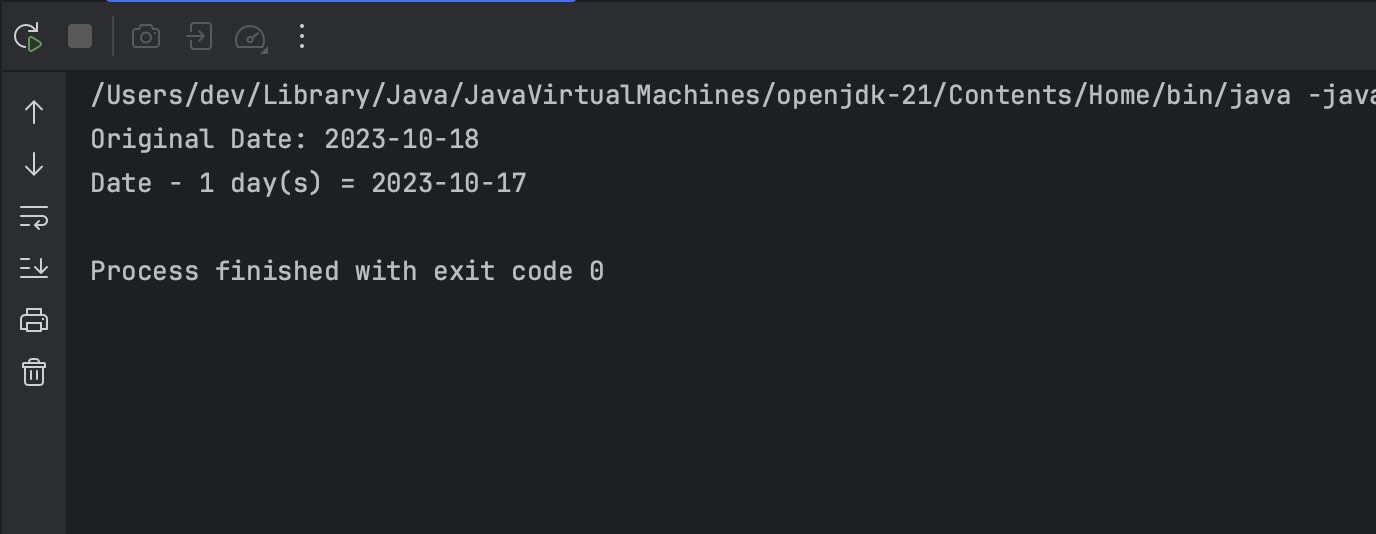1376x534 pixels.
Task: Toggle soft-wrap for console output
Action: [x=34, y=216]
